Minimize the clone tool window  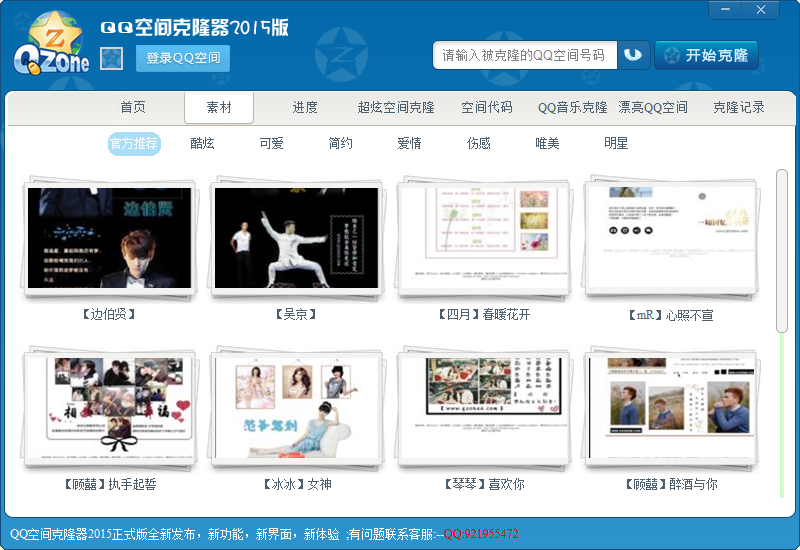(x=726, y=10)
